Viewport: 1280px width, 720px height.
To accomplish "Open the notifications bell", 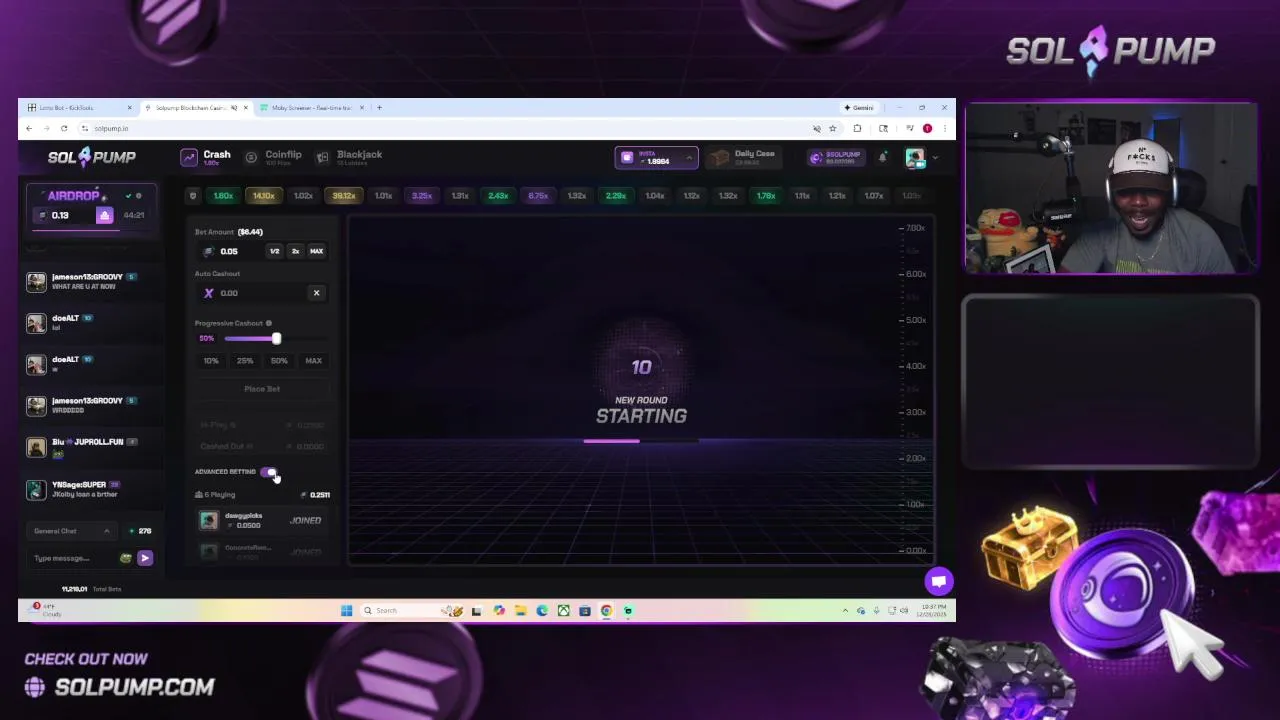I will pyautogui.click(x=882, y=158).
